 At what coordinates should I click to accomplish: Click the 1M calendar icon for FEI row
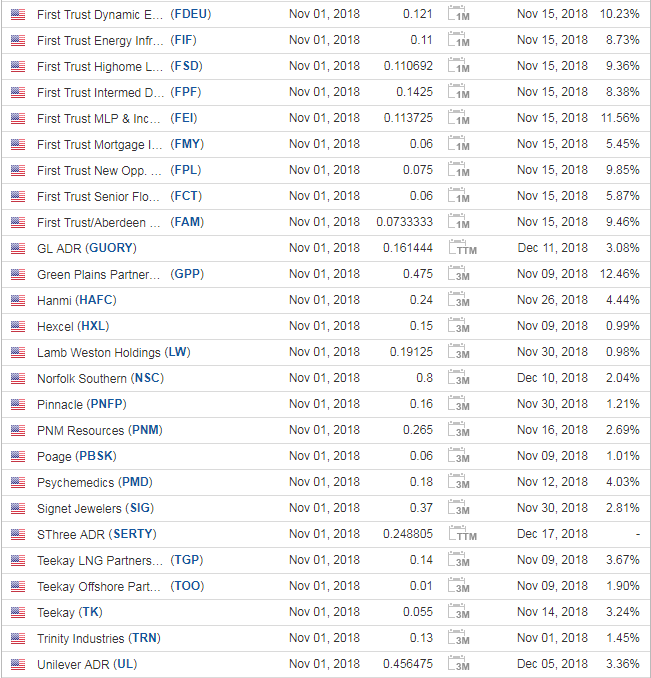[x=459, y=118]
